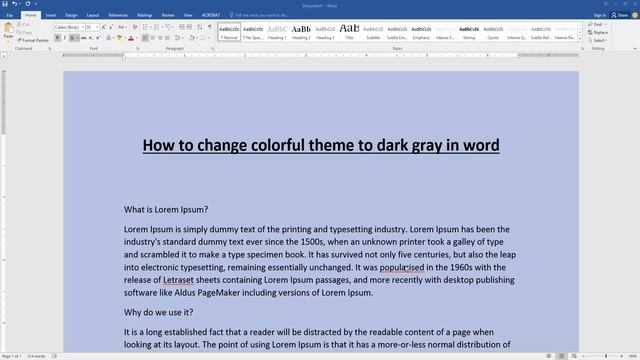640x360 pixels.
Task: Open the Borders dropdown
Action: click(204, 38)
